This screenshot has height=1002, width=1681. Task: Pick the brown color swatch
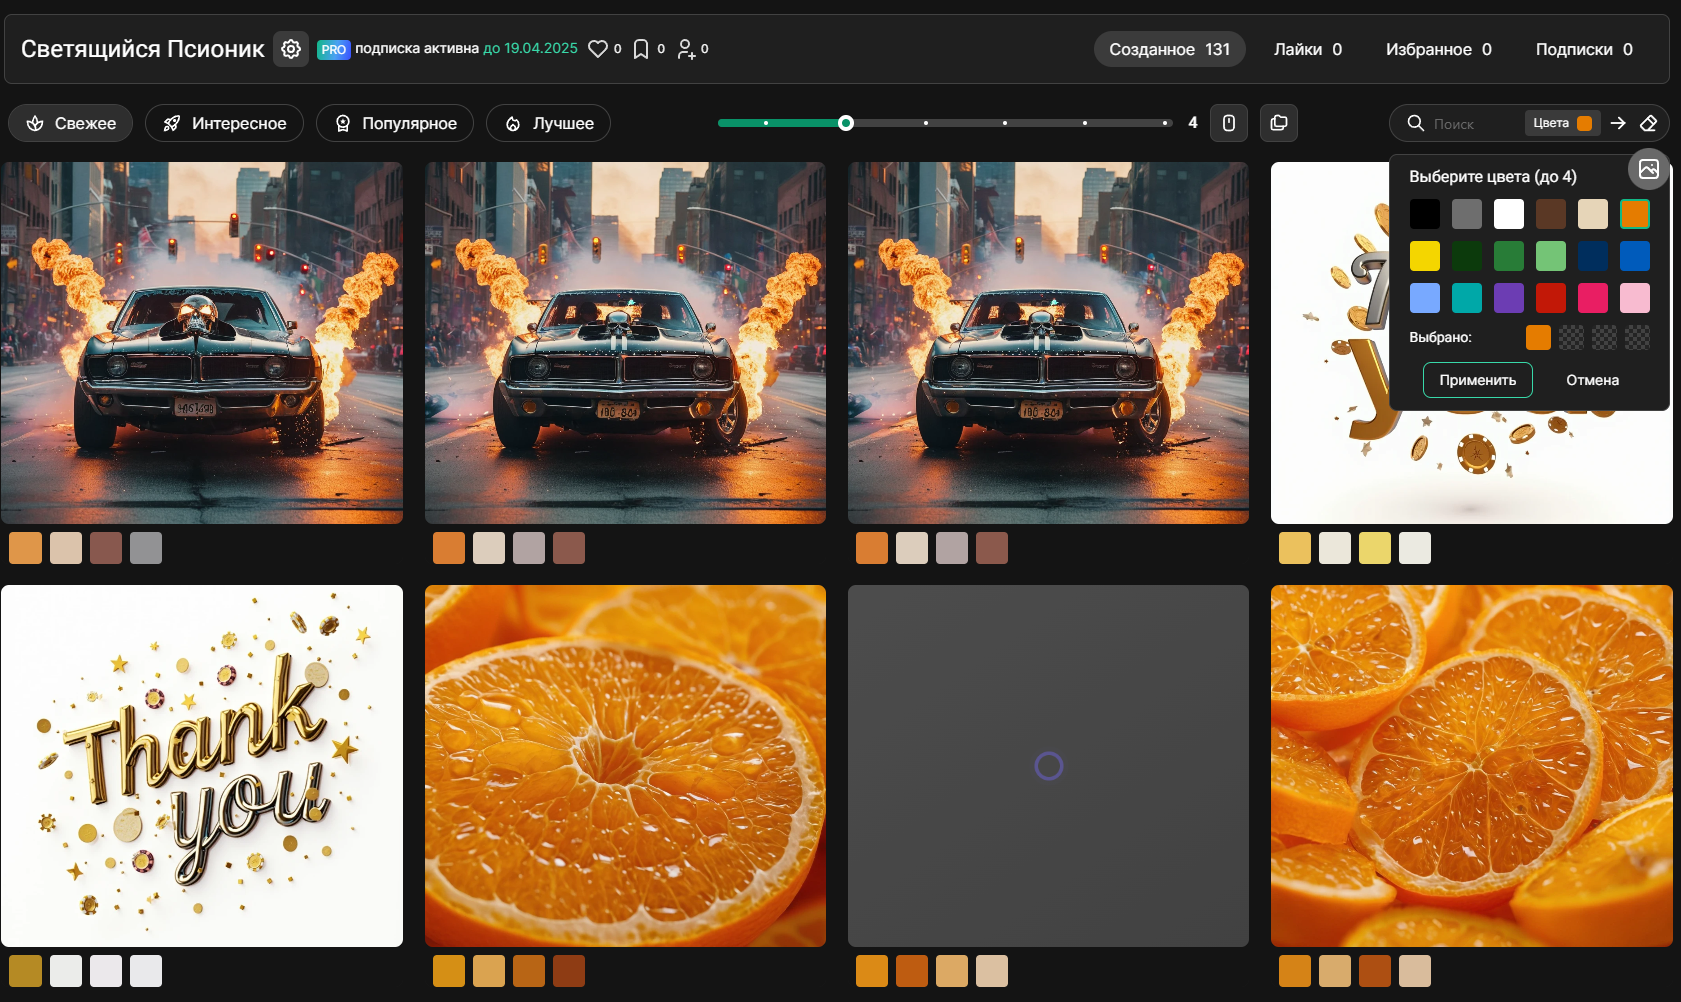click(1551, 214)
